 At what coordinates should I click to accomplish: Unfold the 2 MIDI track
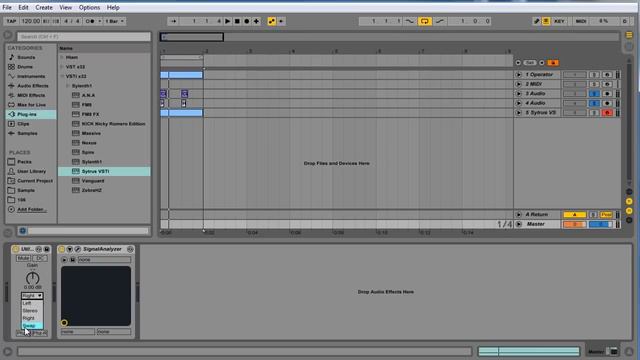pos(518,84)
